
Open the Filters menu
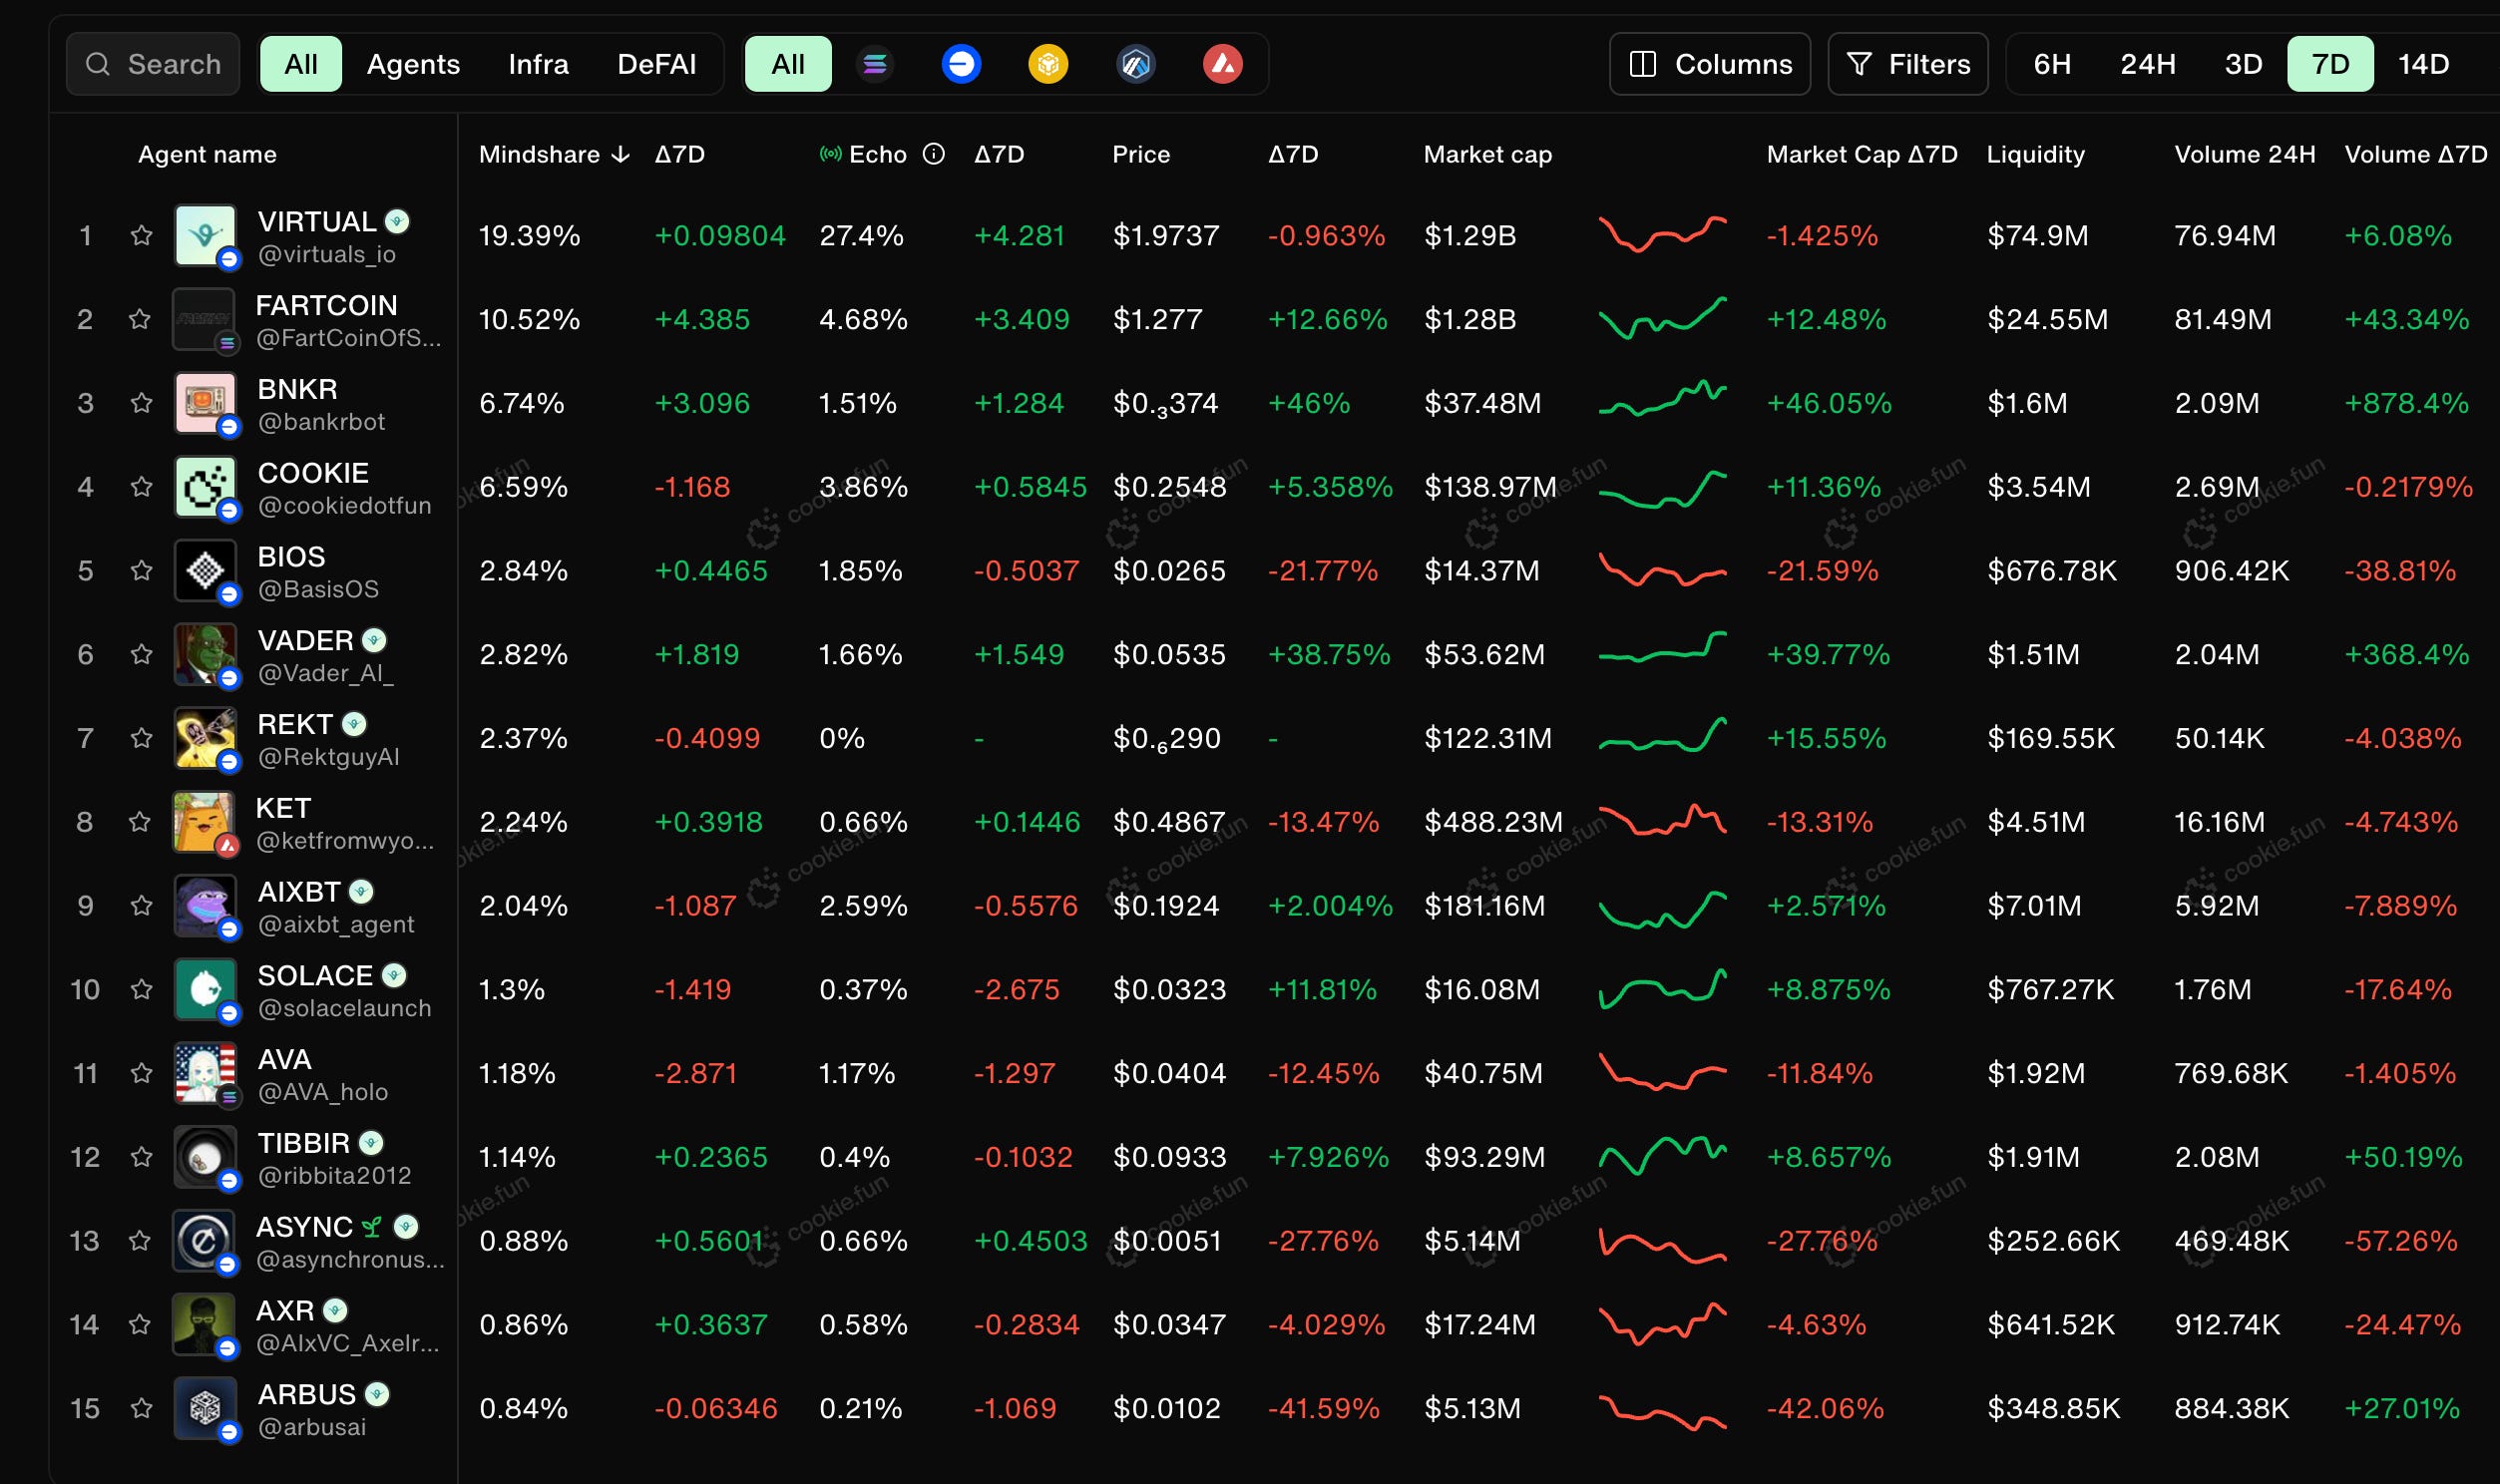(x=1907, y=64)
